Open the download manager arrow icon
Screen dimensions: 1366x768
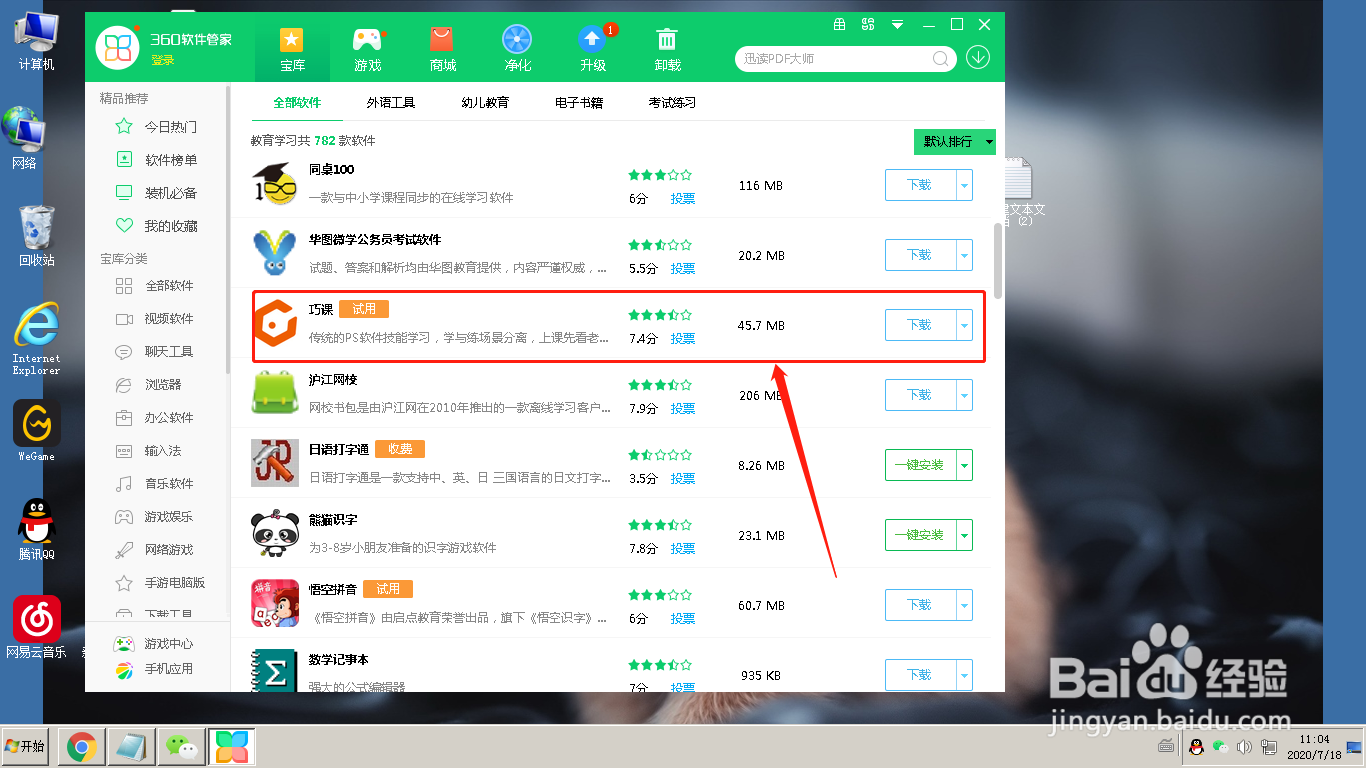click(x=977, y=57)
